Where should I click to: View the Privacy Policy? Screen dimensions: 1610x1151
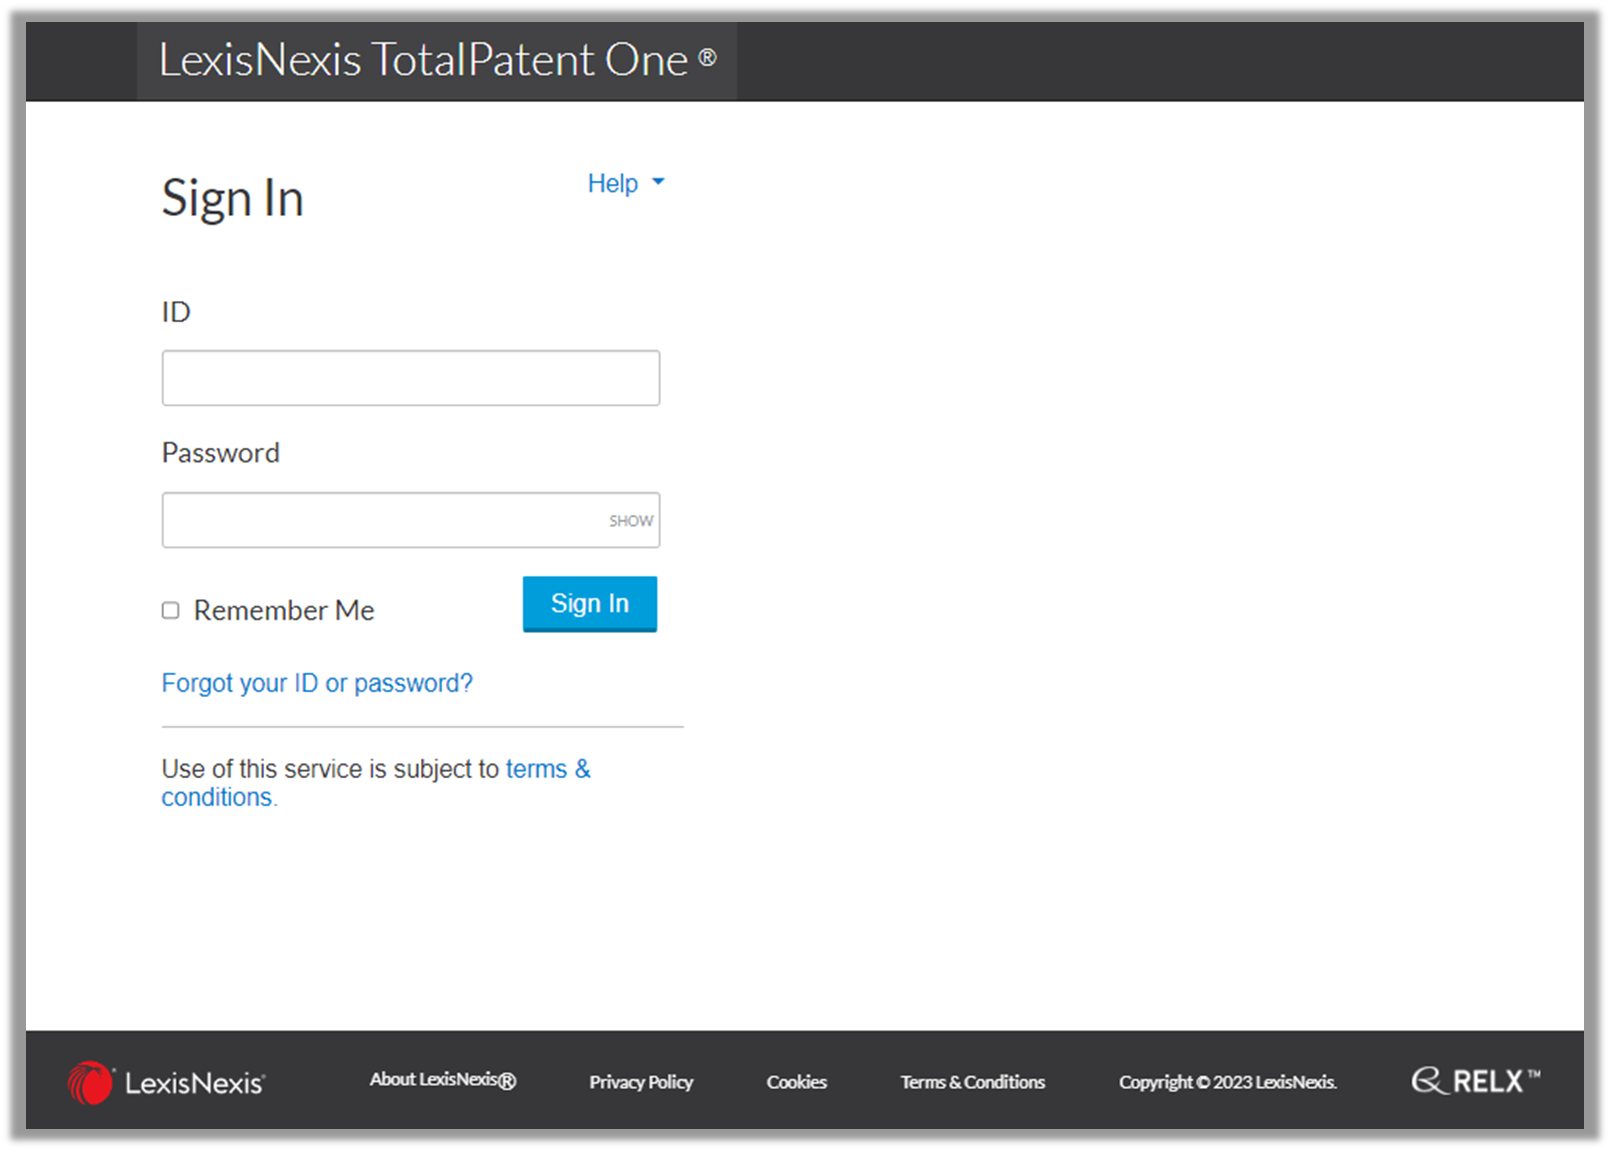[641, 1081]
